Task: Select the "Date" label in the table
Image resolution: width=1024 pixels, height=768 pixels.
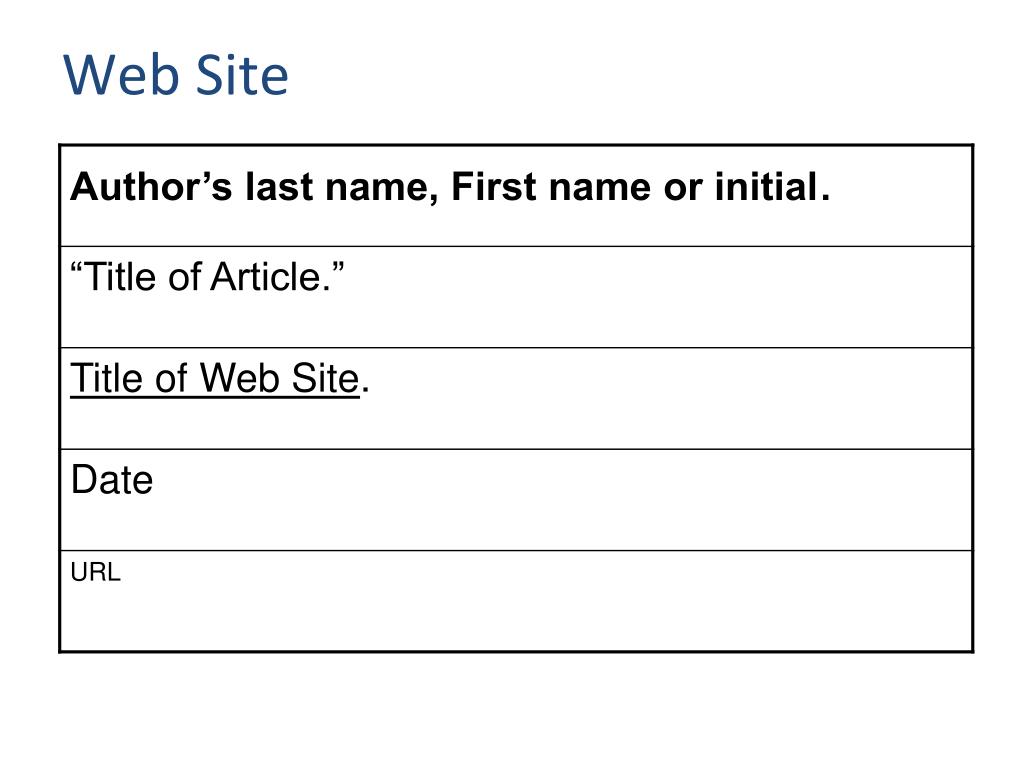Action: point(112,480)
